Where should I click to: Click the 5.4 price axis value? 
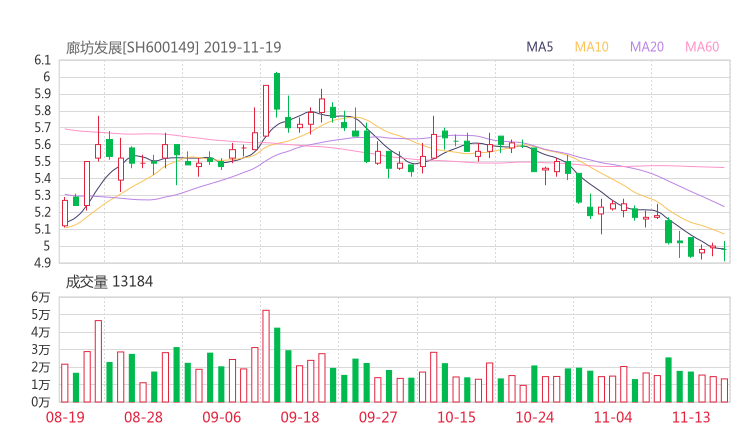[x=42, y=178]
